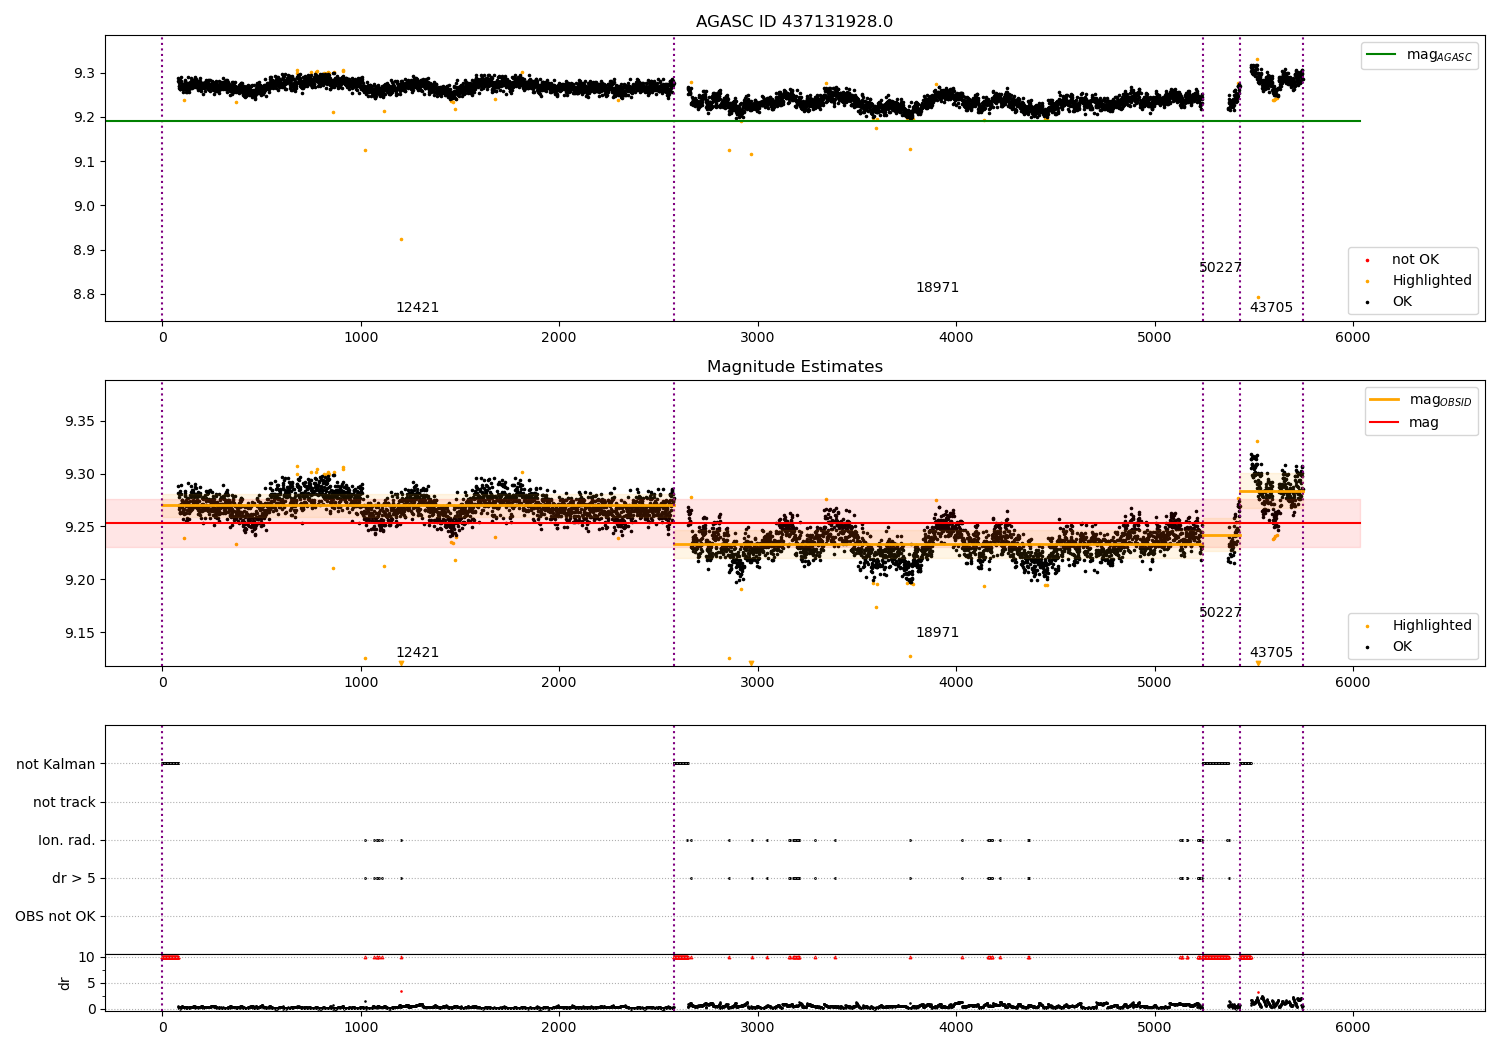1500x1050 pixels.
Task: Click y-axis tick '9.35' on Magnitude Estimates plot
Action: tap(80, 422)
